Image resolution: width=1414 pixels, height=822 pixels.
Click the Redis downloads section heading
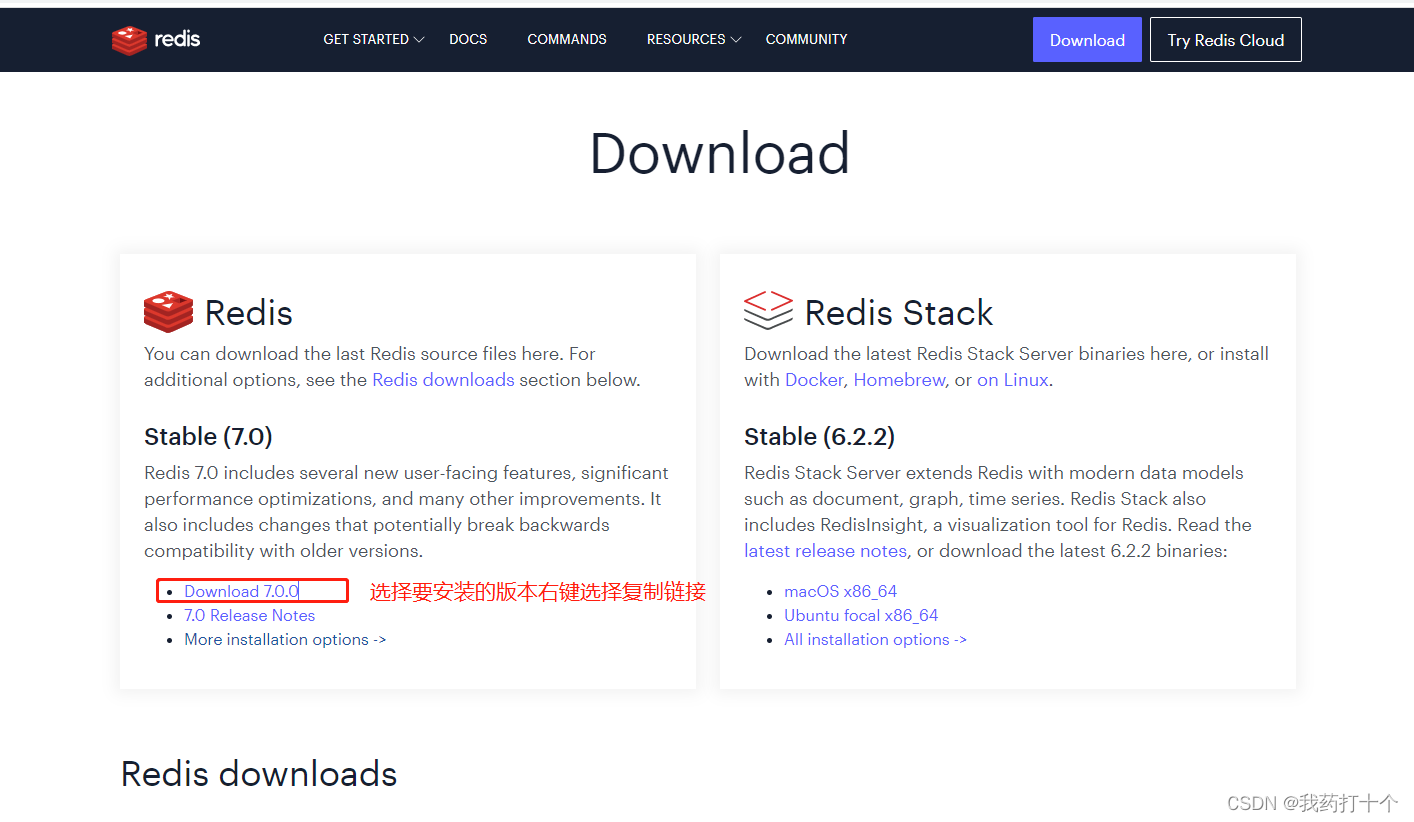[x=259, y=774]
